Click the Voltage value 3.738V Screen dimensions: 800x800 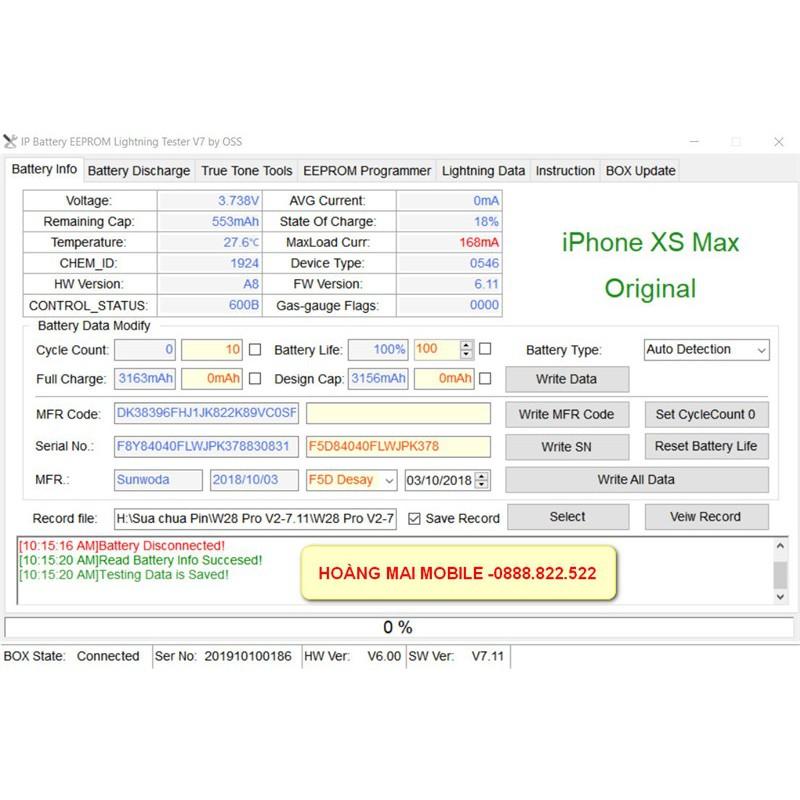[x=210, y=201]
